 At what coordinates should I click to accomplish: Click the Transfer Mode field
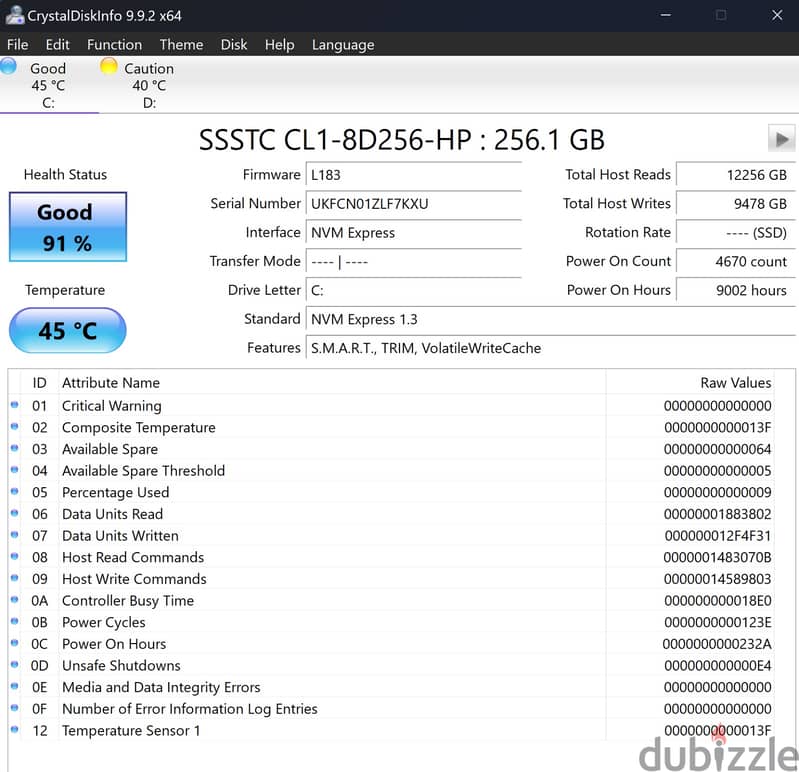pyautogui.click(x=414, y=261)
